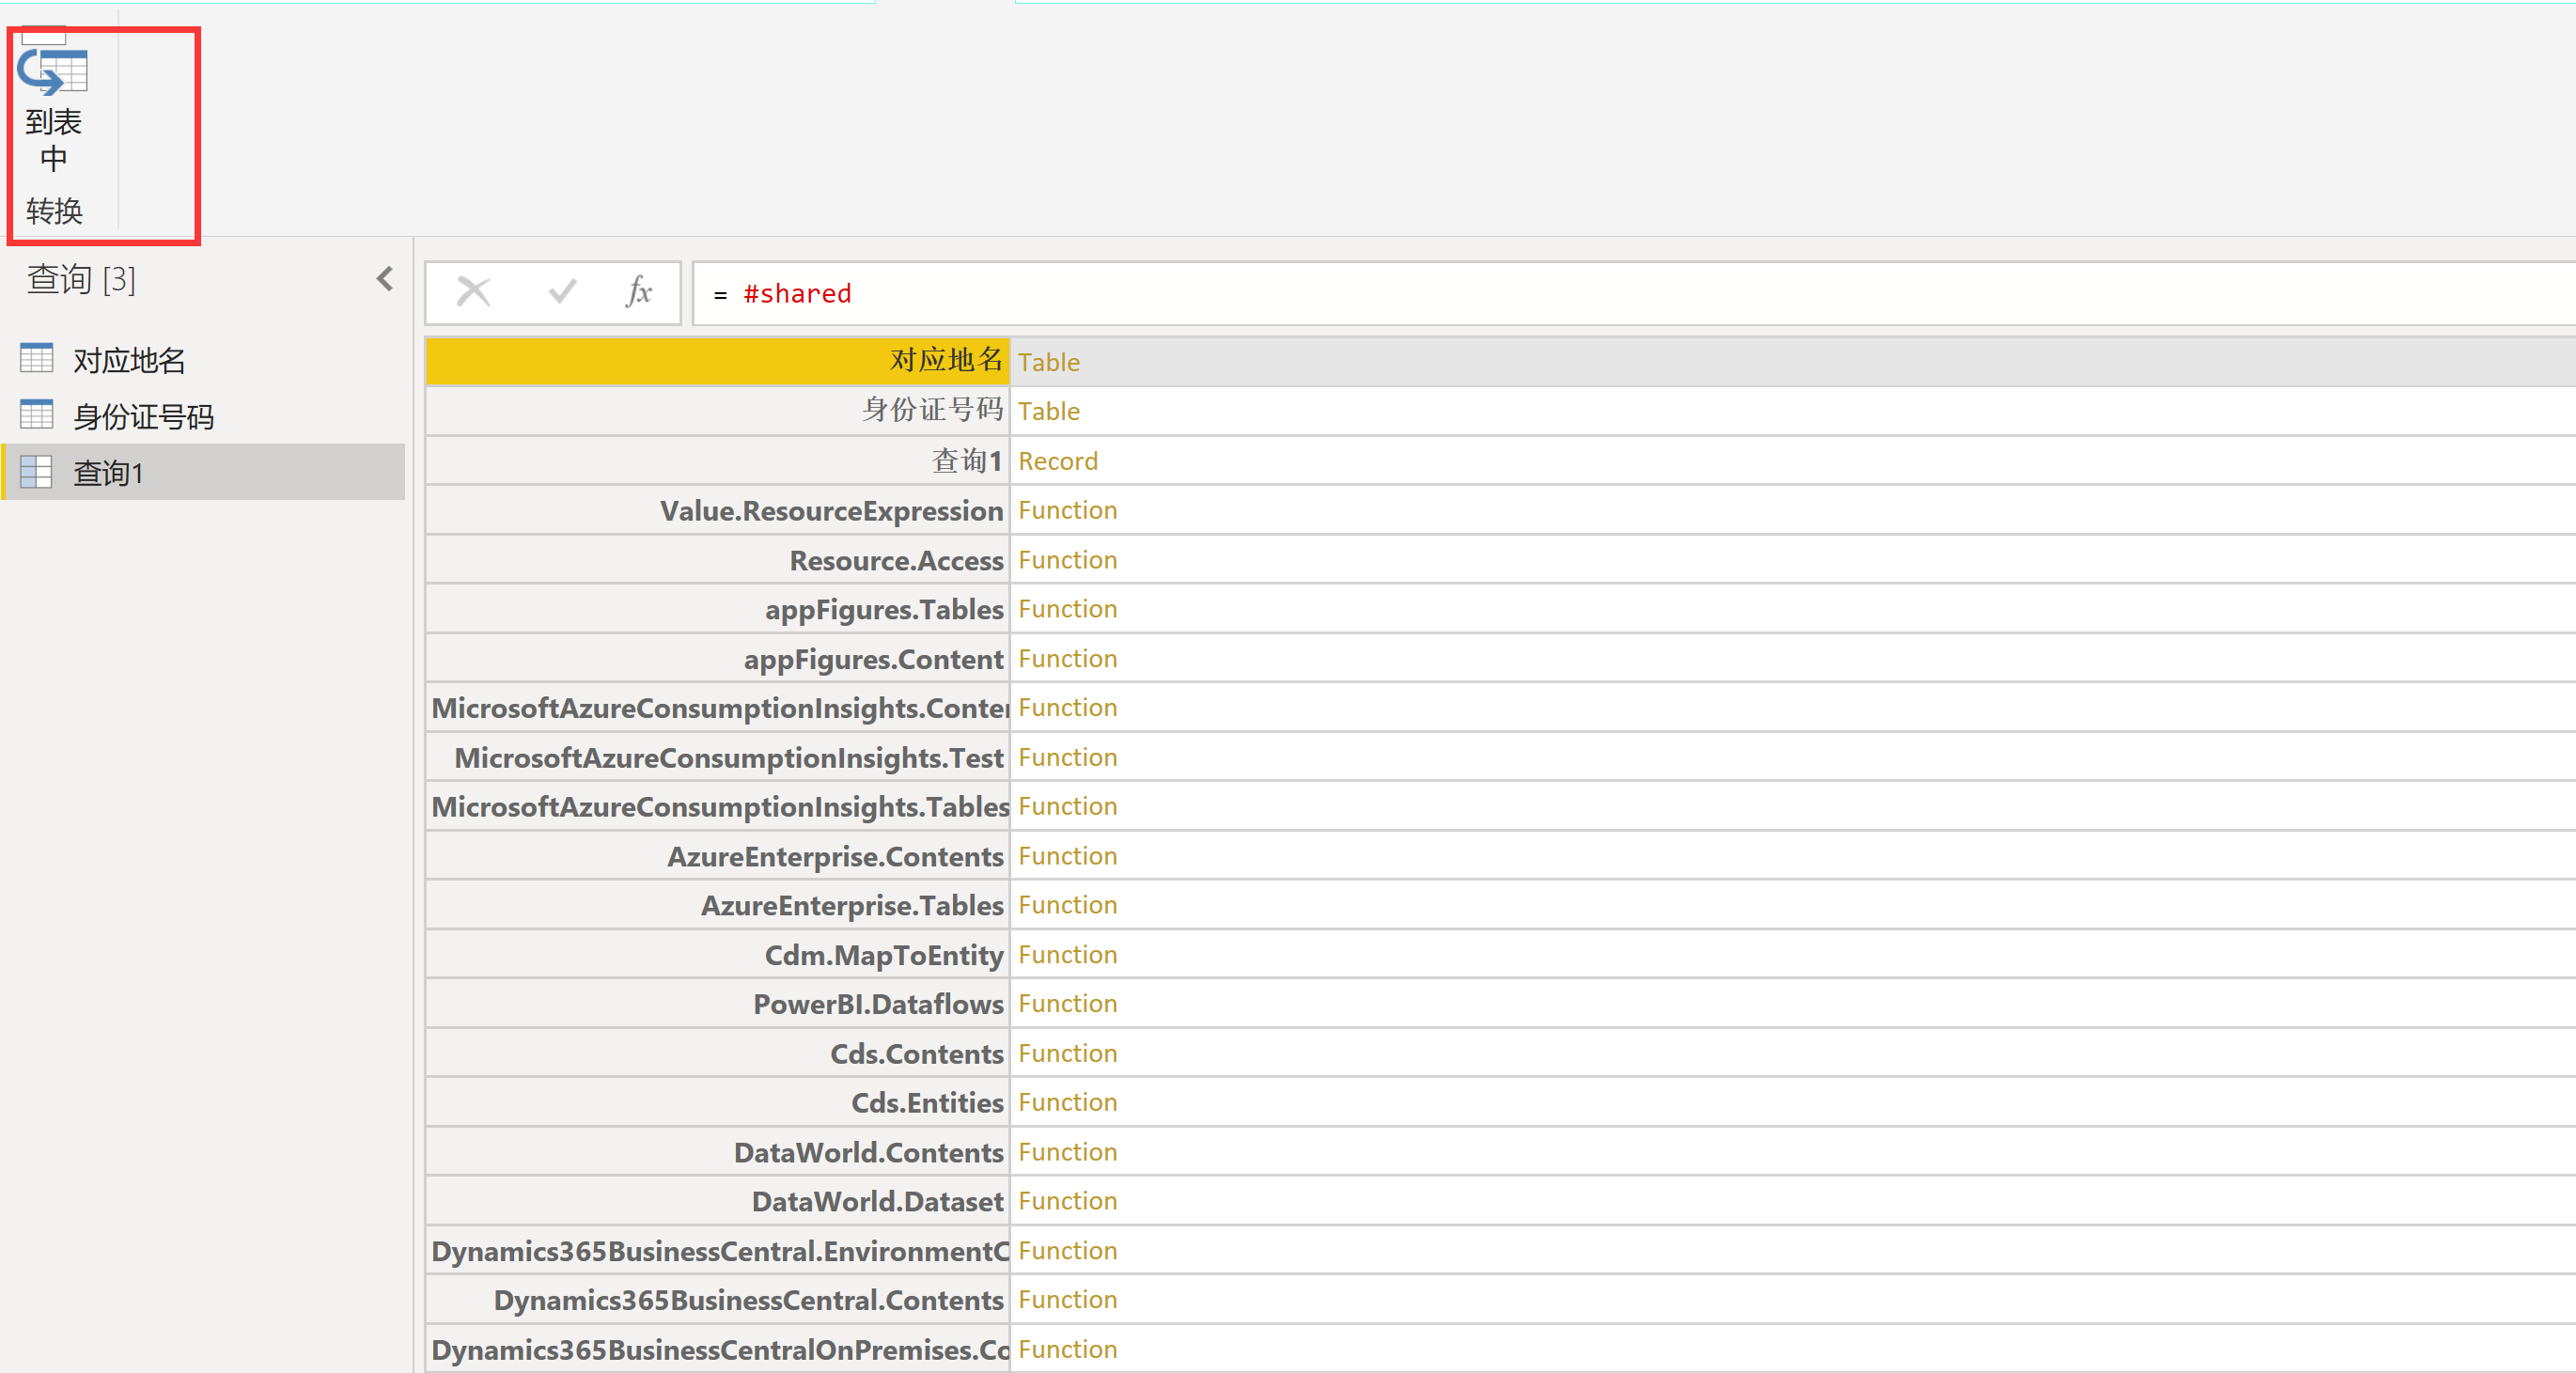Collapse the 查询 [3] pane with the chevron
The image size is (2576, 1373).
coord(385,279)
